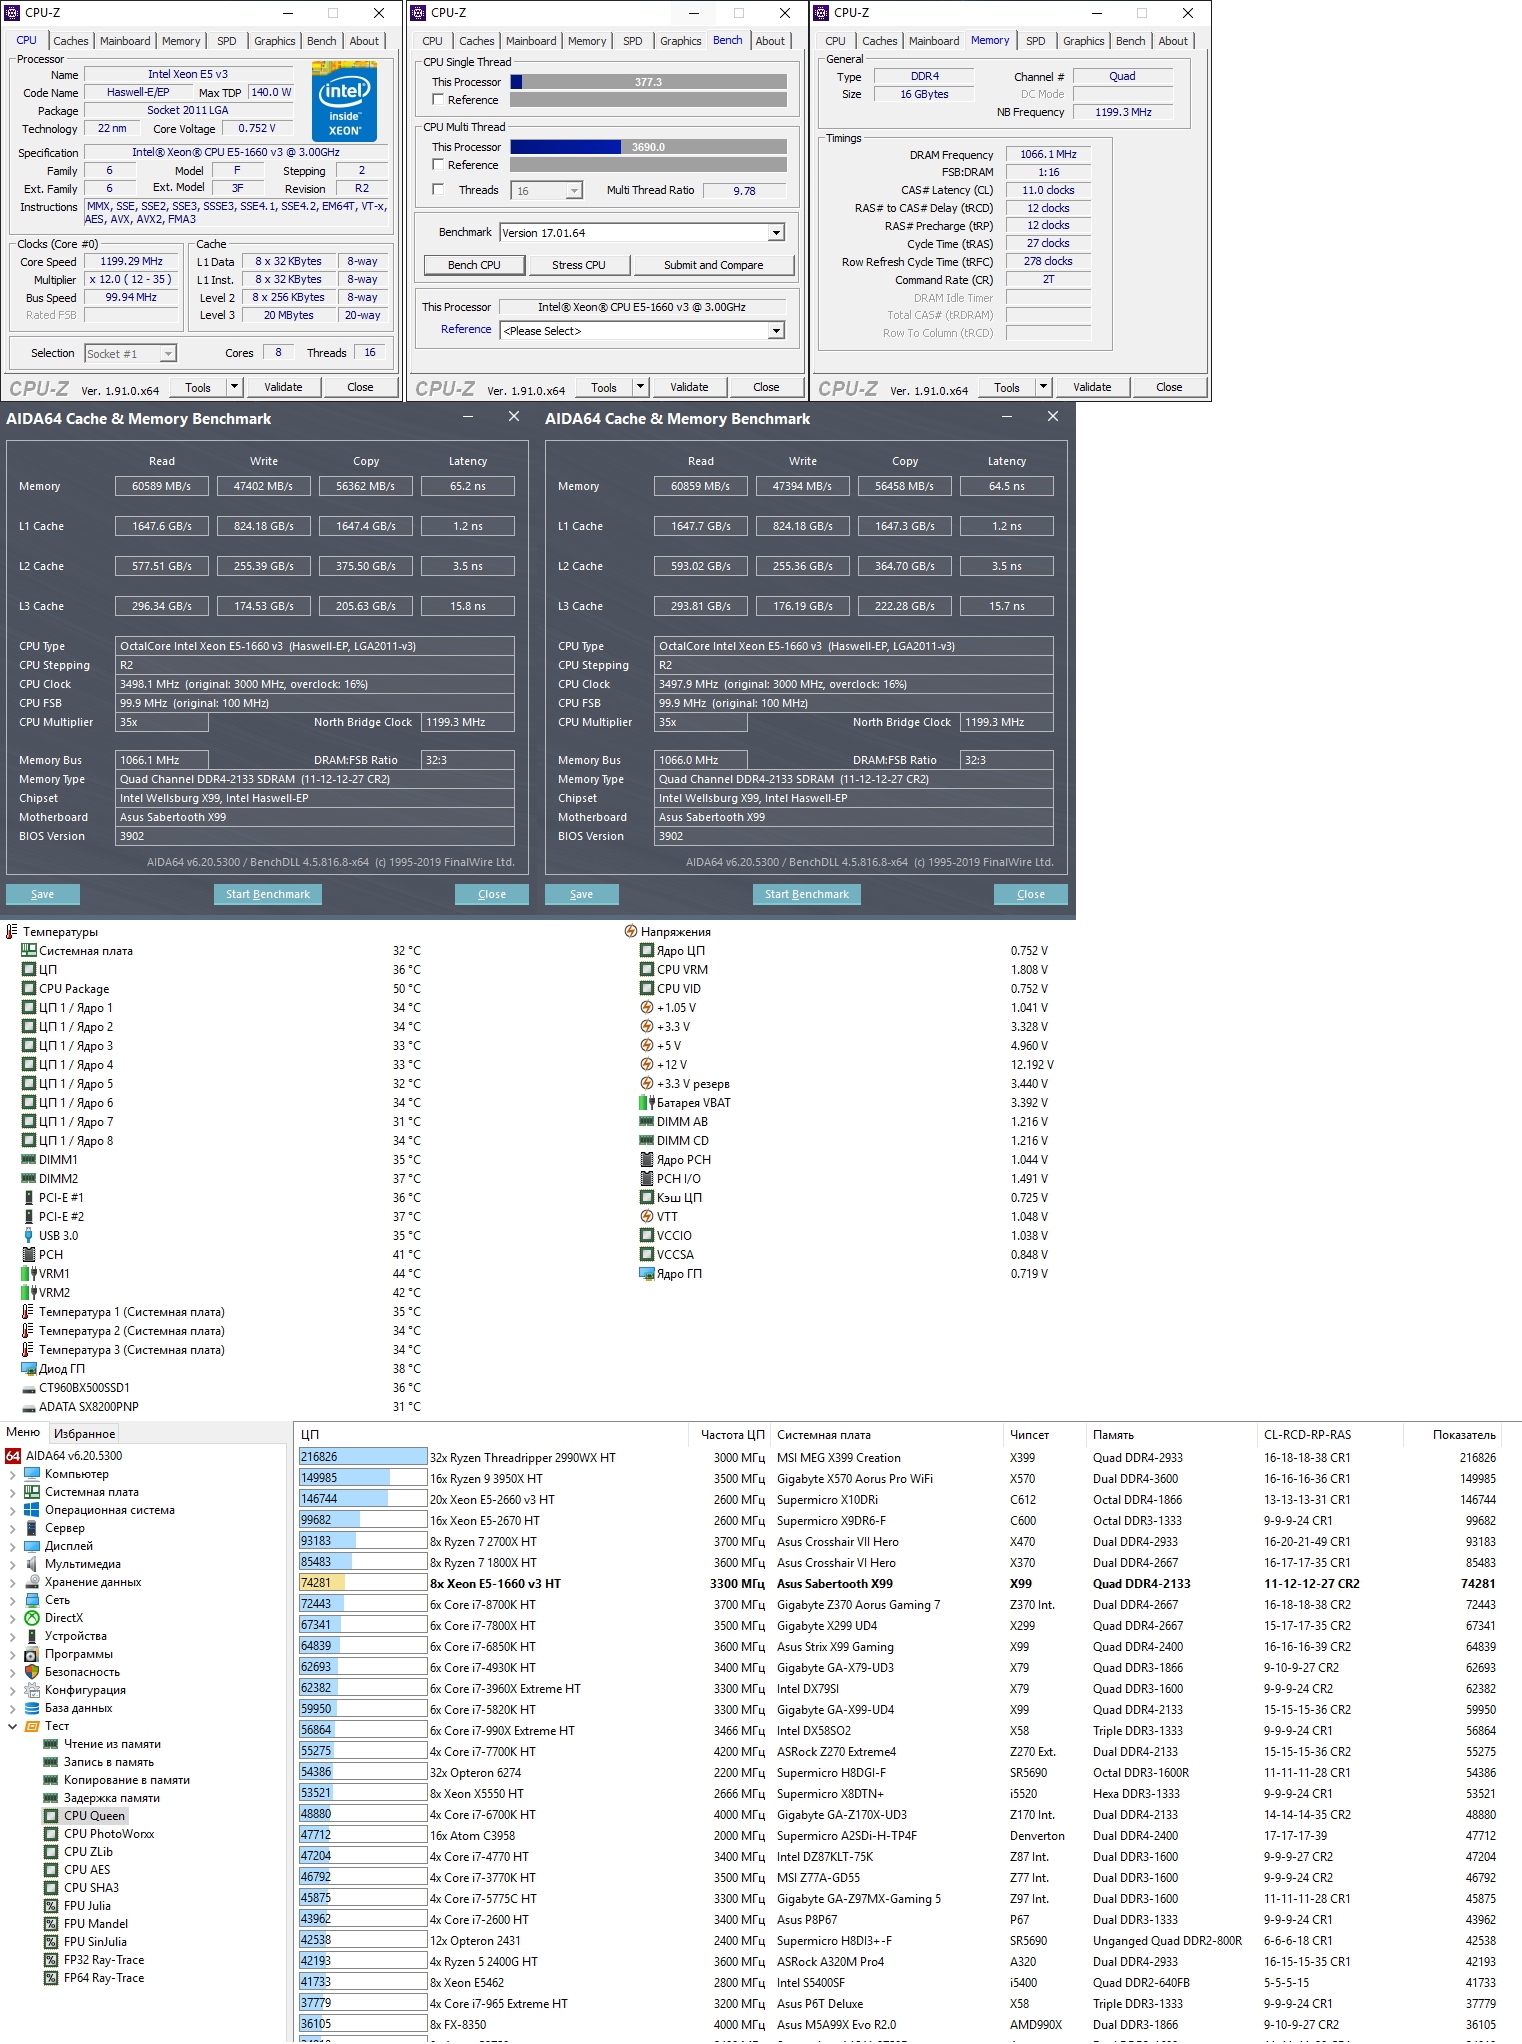The width and height of the screenshot is (1522, 2044).
Task: Open the Selection Socket #1 dropdown
Action: coord(168,353)
